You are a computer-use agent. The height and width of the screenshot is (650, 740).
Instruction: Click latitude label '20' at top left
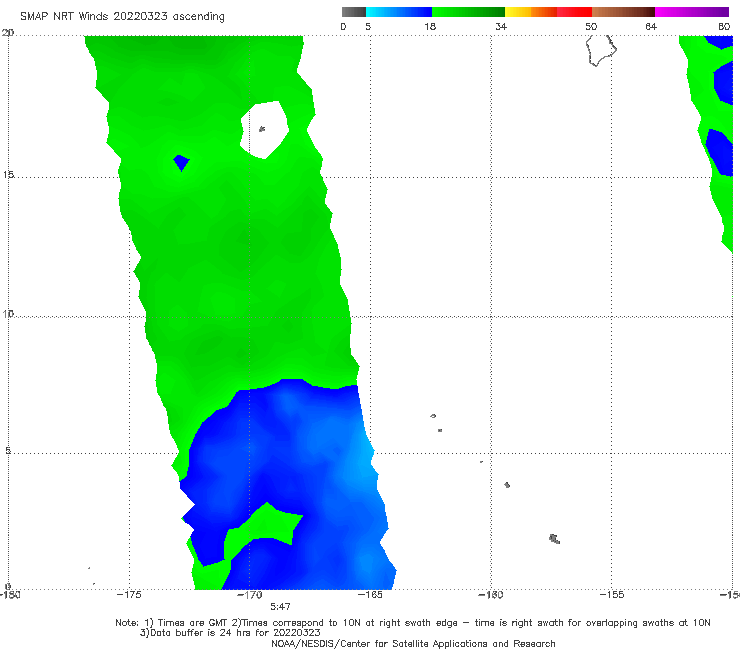pos(8,33)
